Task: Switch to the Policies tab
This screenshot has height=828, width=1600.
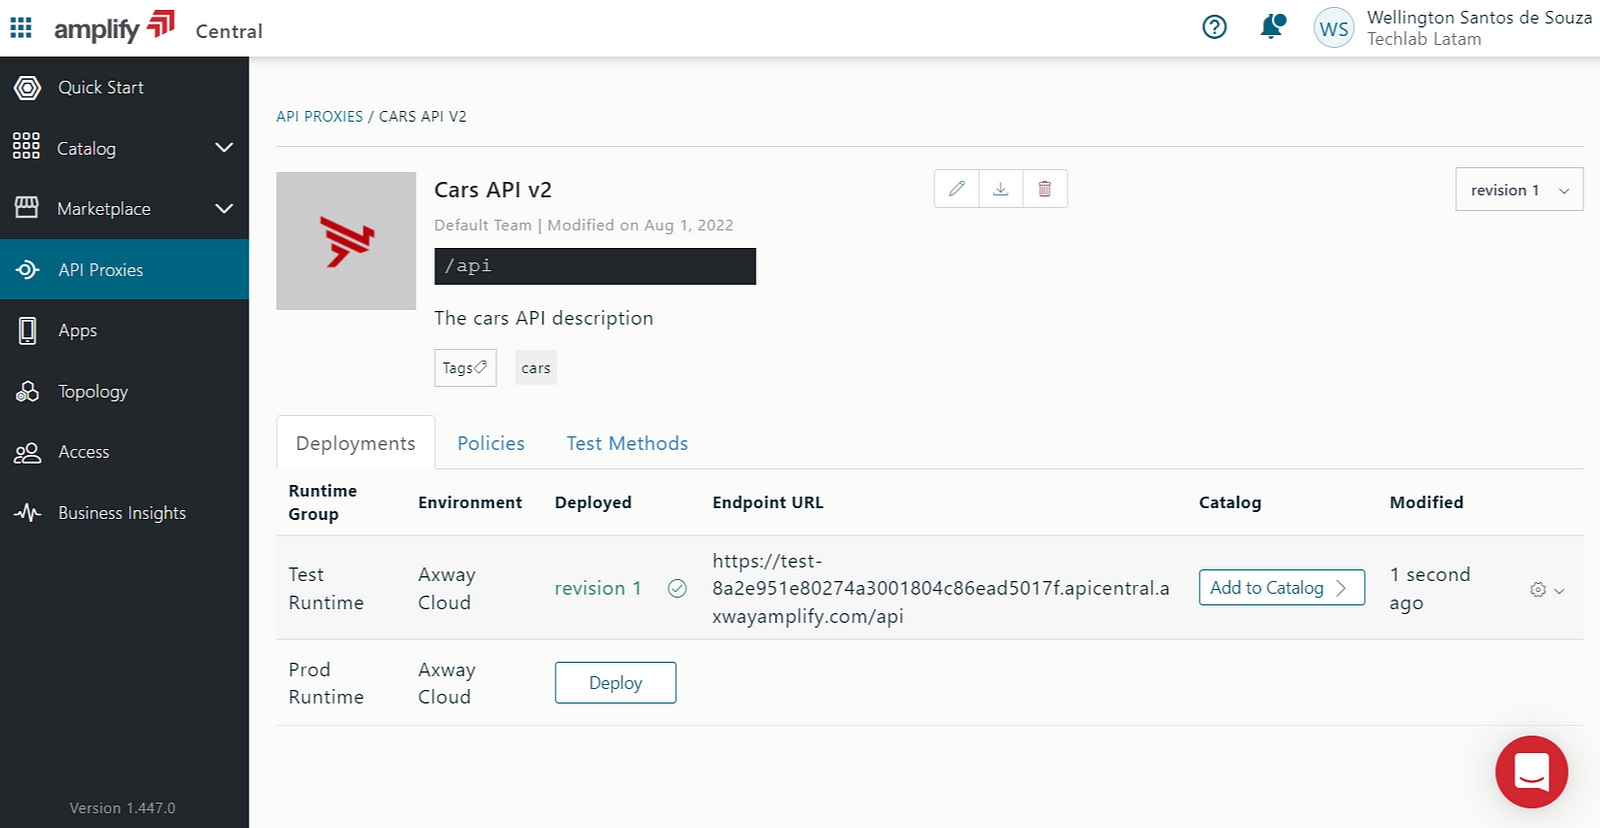Action: tap(491, 443)
